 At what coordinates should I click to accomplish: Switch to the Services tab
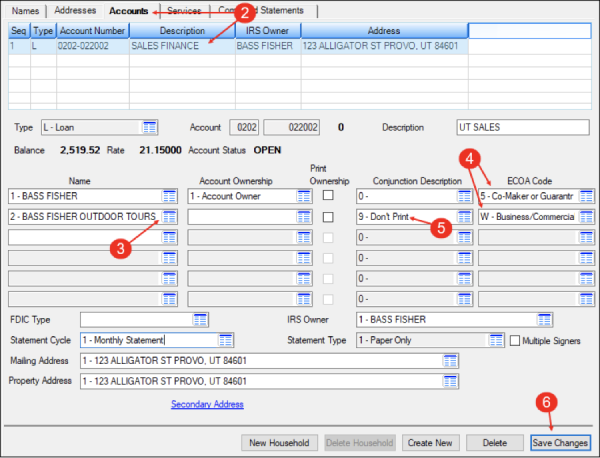184,11
